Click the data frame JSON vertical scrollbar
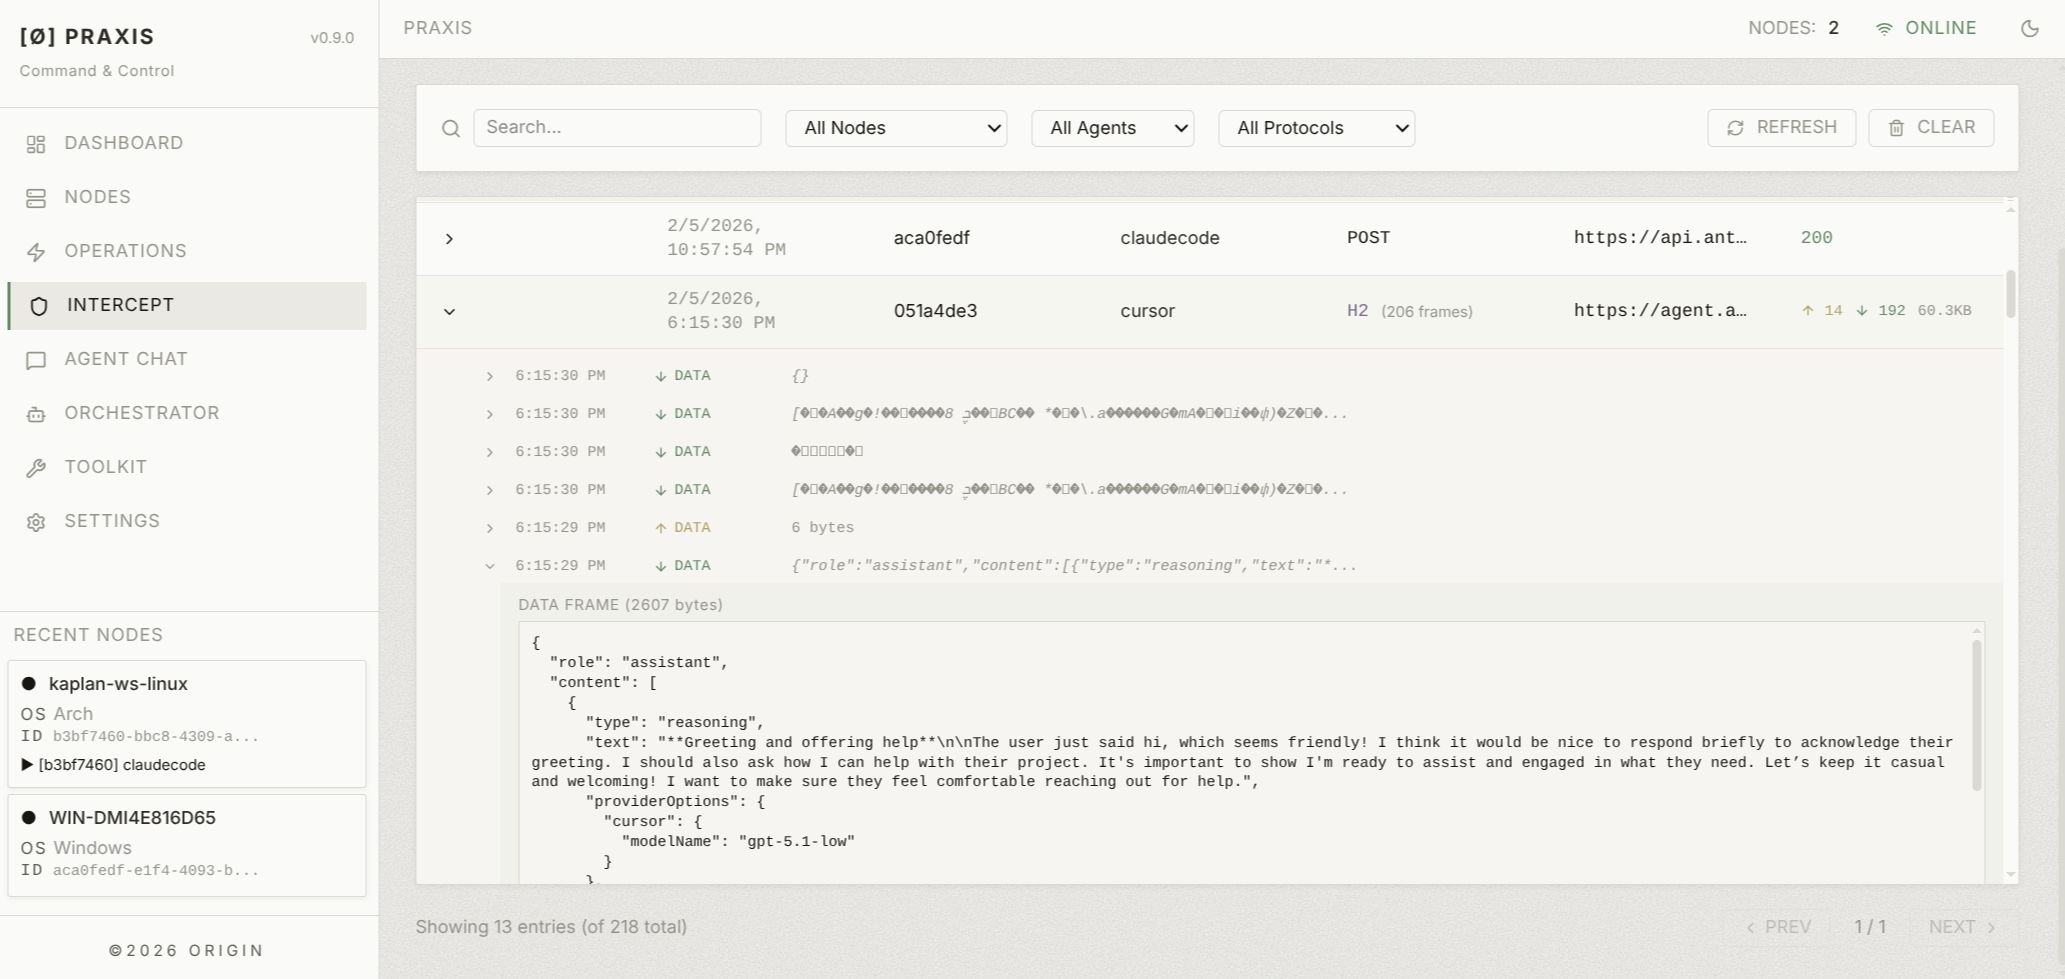Viewport: 2065px width, 979px height. [1976, 715]
